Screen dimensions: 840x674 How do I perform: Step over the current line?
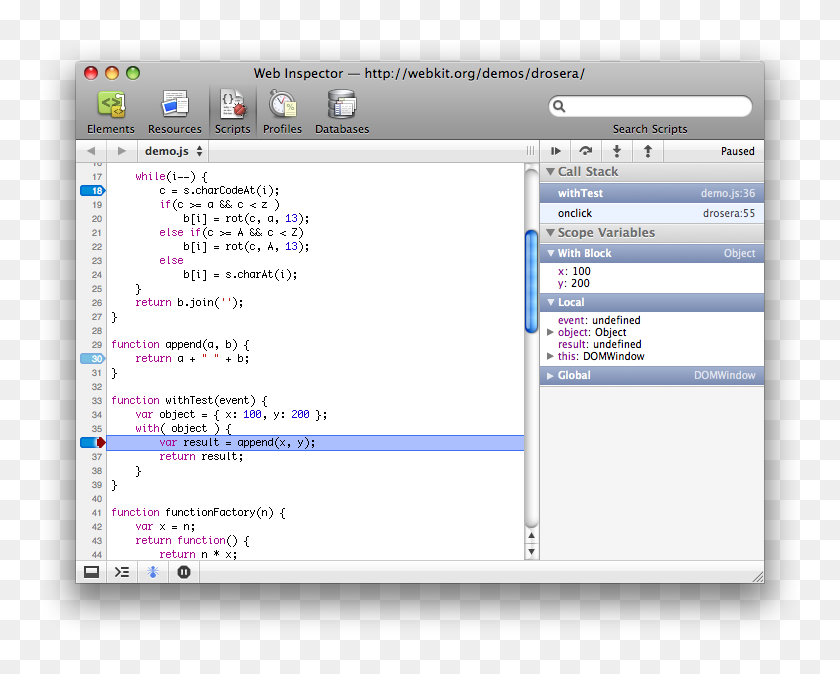tap(586, 150)
